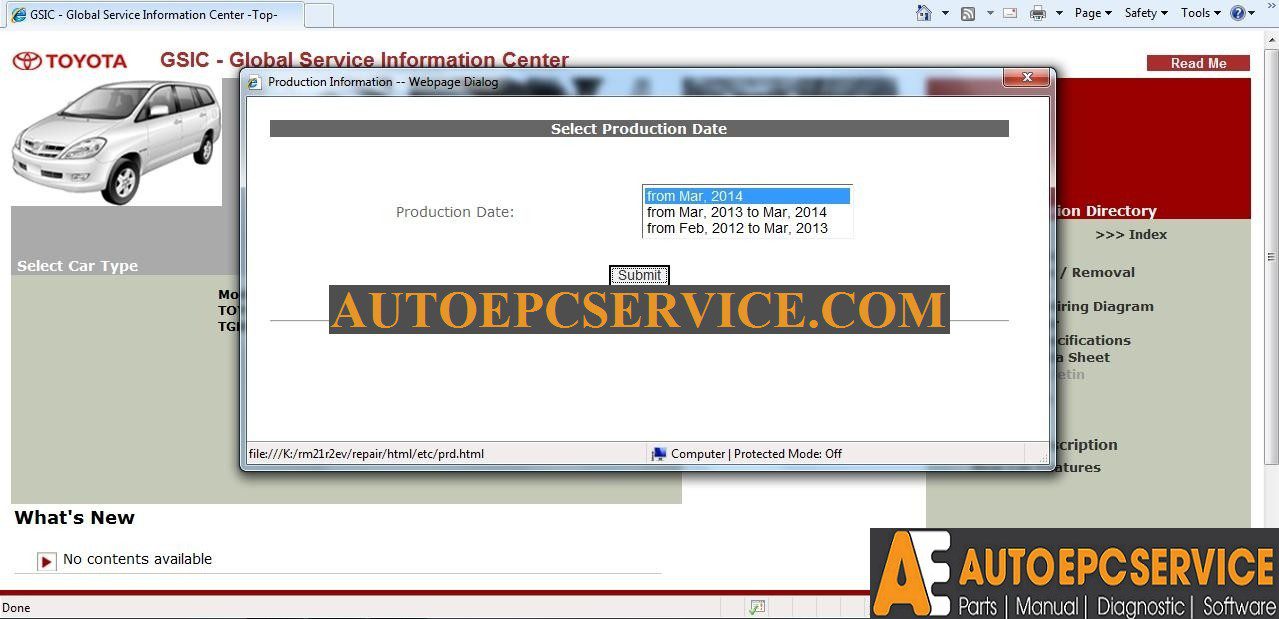Image resolution: width=1279 pixels, height=619 pixels.
Task: Click the '/ Removal' link in directory
Action: [x=1097, y=272]
